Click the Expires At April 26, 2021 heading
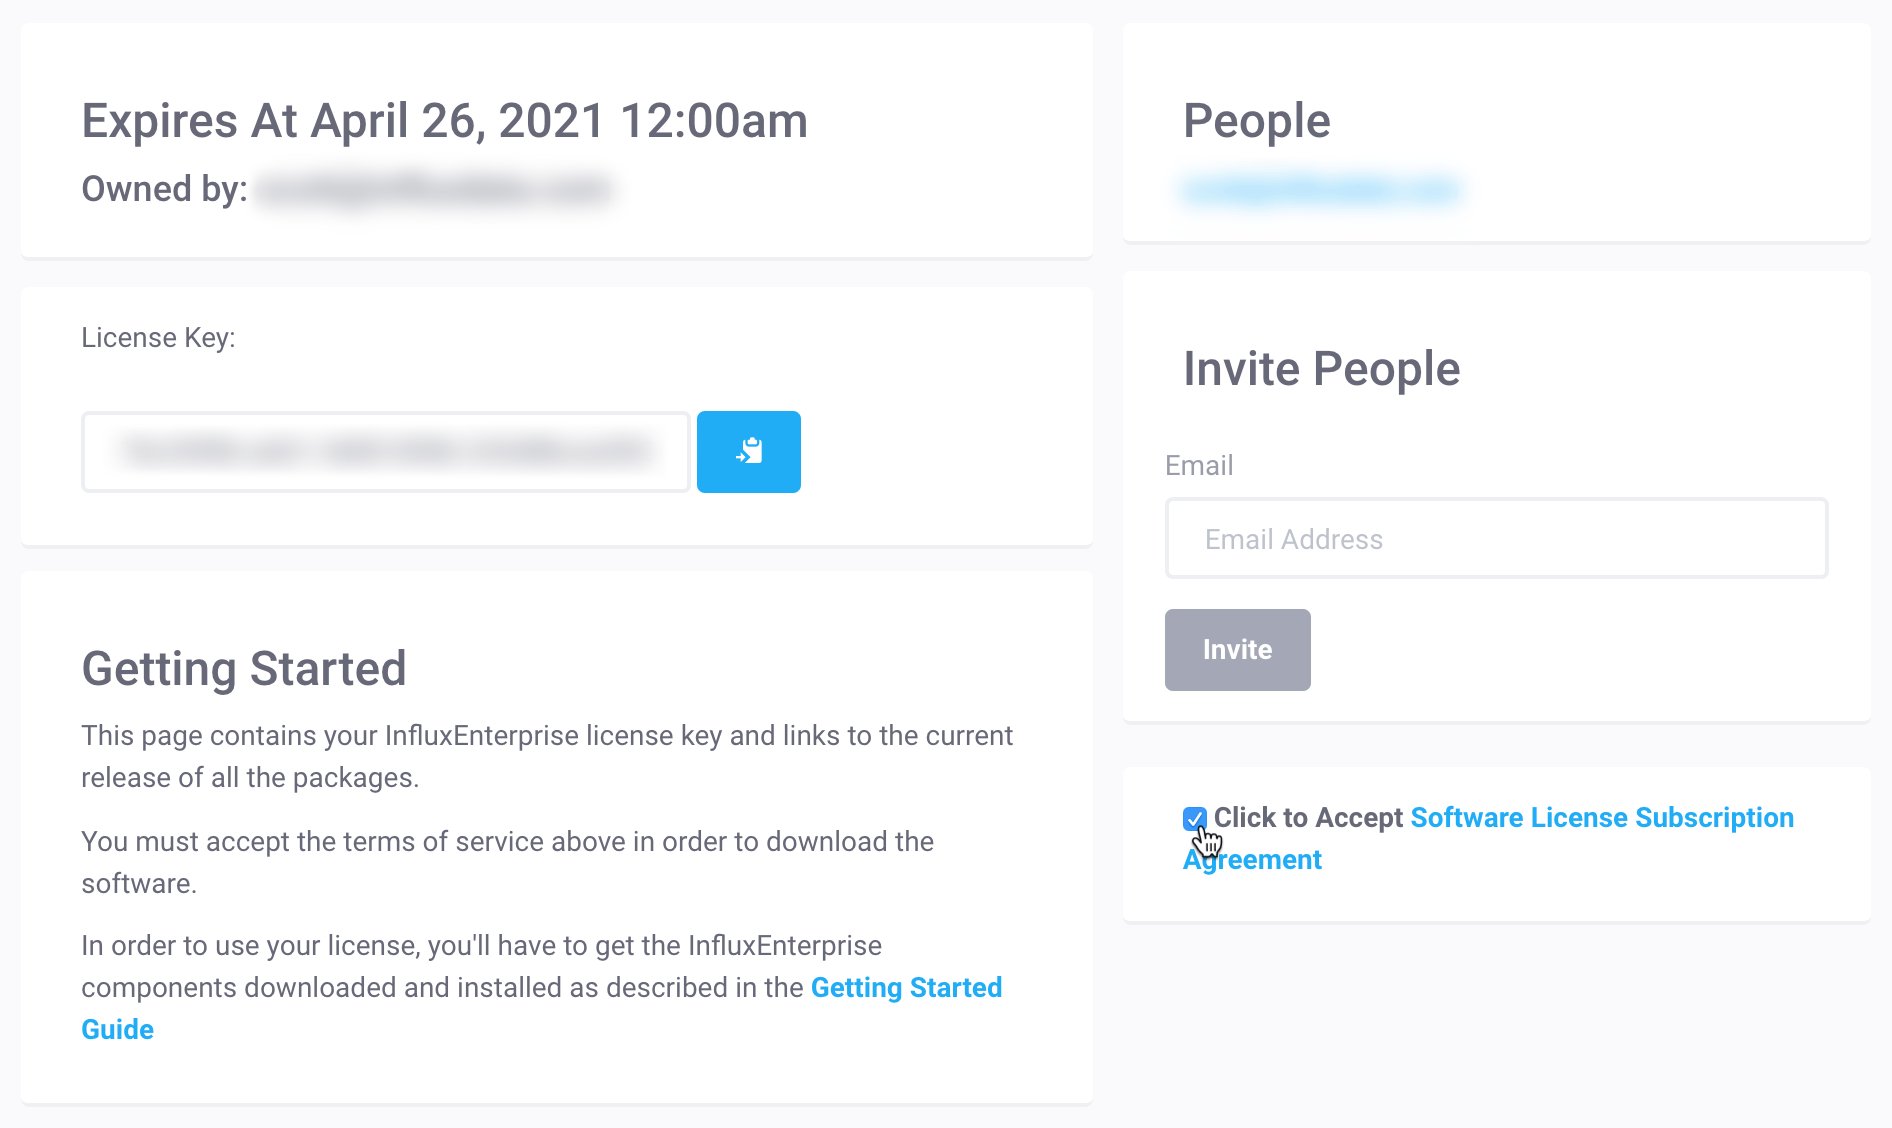The image size is (1892, 1128). click(444, 121)
